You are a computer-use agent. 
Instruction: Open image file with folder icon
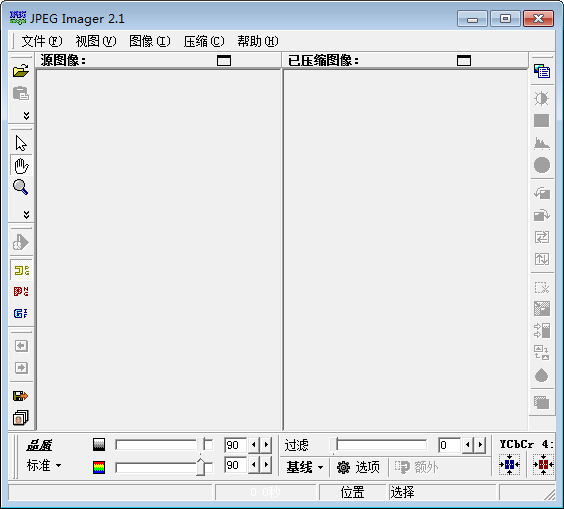point(21,71)
